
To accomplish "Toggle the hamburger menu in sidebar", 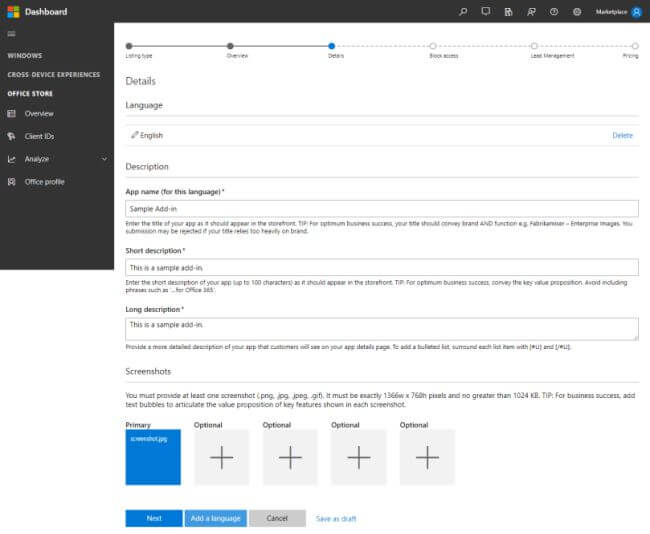I will pyautogui.click(x=12, y=34).
